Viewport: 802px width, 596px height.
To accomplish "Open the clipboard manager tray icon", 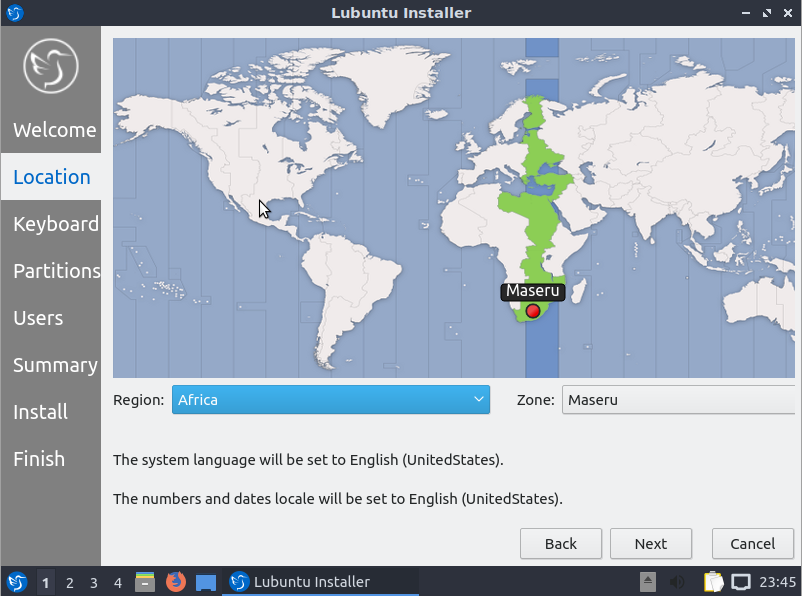I will 712,582.
